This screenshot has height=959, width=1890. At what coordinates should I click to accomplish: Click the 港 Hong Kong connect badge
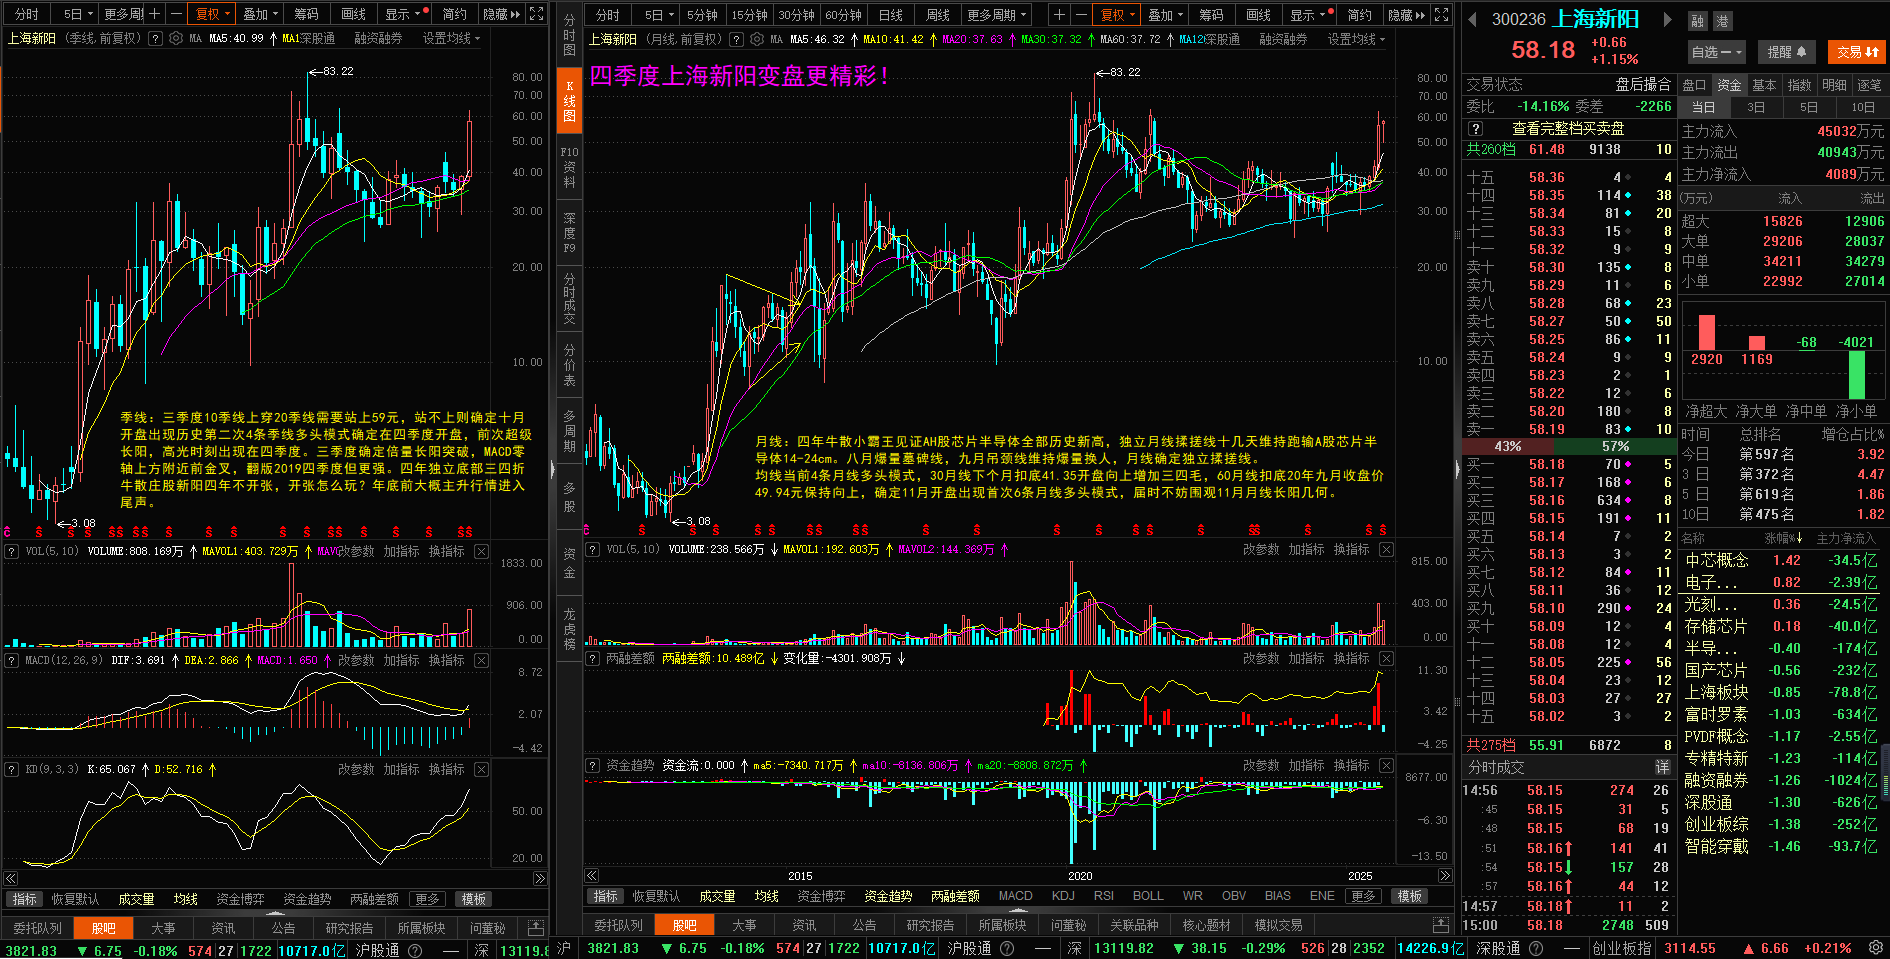tap(1722, 21)
